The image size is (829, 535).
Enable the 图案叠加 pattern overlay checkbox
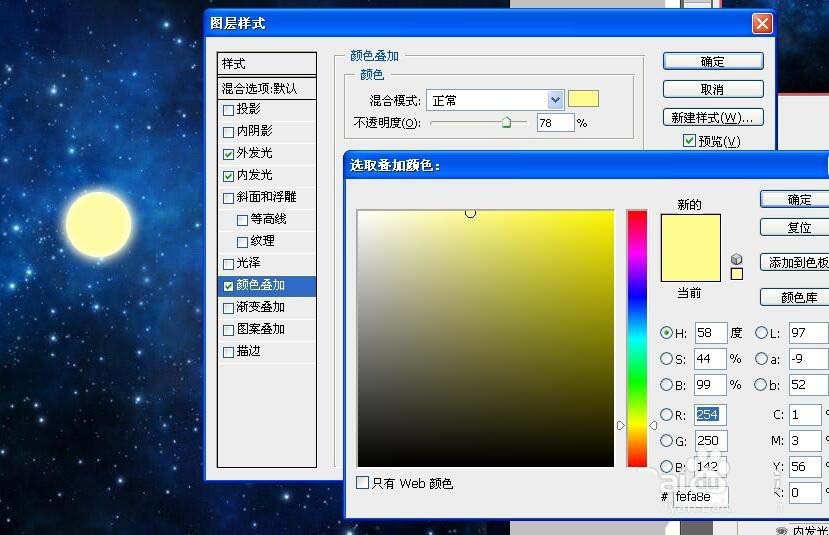click(x=228, y=330)
